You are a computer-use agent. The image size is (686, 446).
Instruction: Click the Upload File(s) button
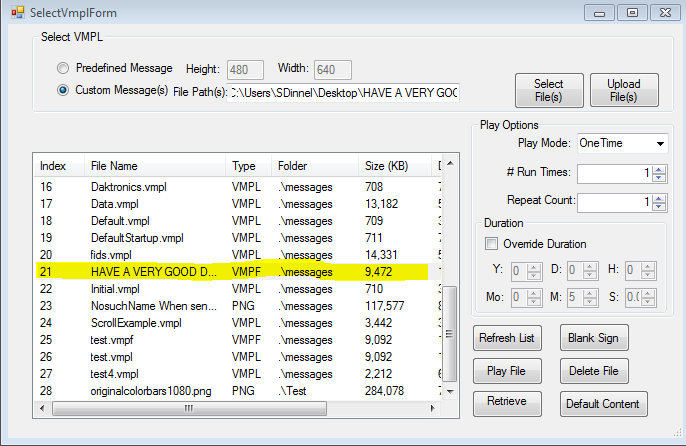pyautogui.click(x=624, y=91)
